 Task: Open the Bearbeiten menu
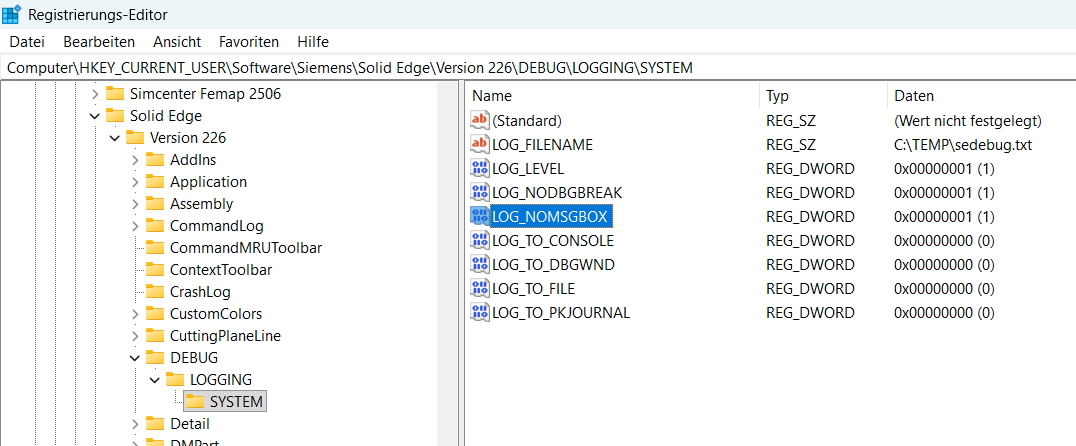pyautogui.click(x=99, y=42)
